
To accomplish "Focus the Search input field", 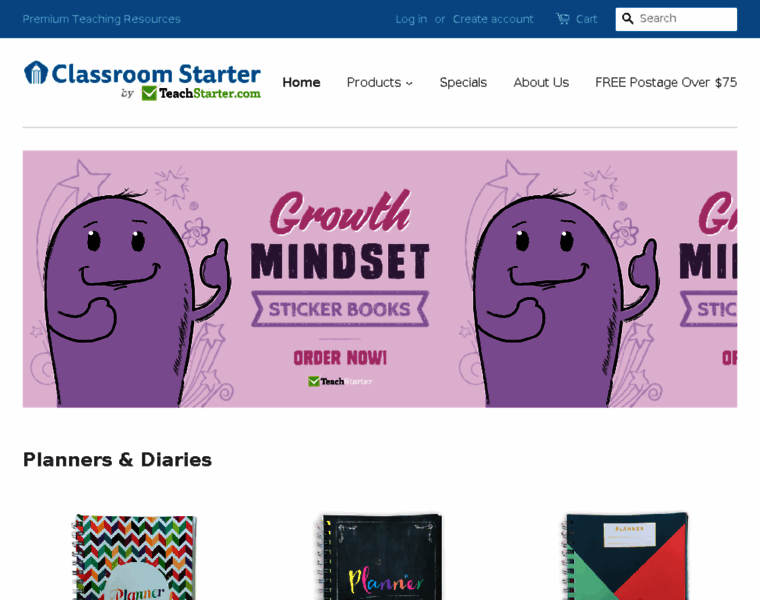I will tap(676, 19).
